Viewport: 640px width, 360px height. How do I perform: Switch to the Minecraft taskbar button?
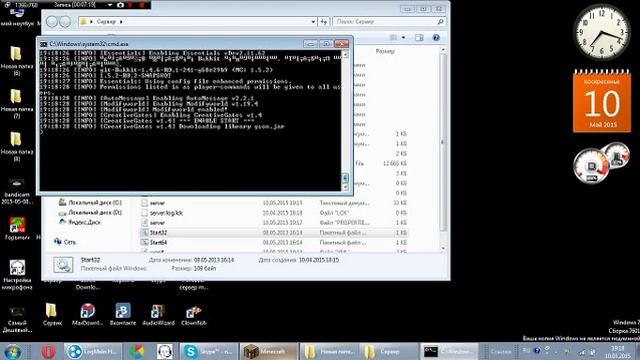coord(269,351)
